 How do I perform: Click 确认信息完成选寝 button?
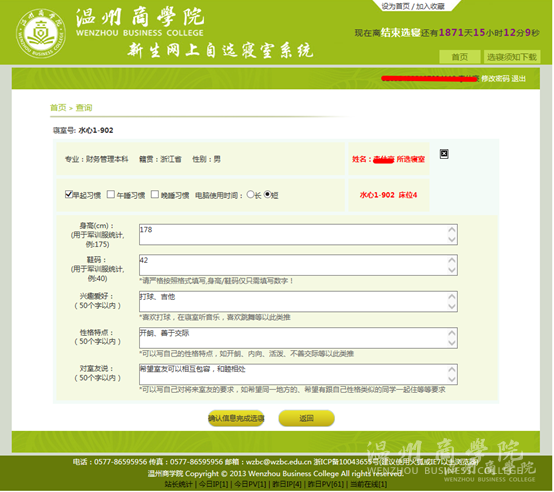(236, 419)
